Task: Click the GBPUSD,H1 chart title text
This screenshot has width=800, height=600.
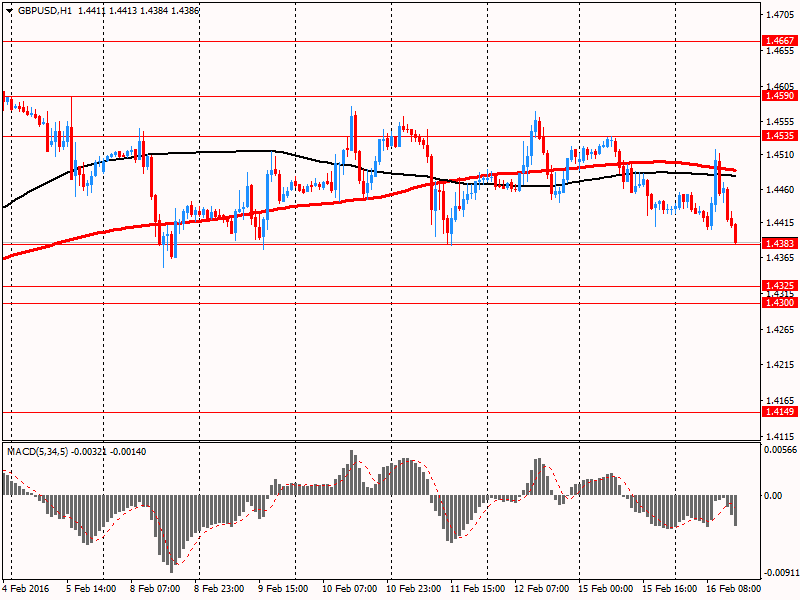Action: [x=45, y=10]
